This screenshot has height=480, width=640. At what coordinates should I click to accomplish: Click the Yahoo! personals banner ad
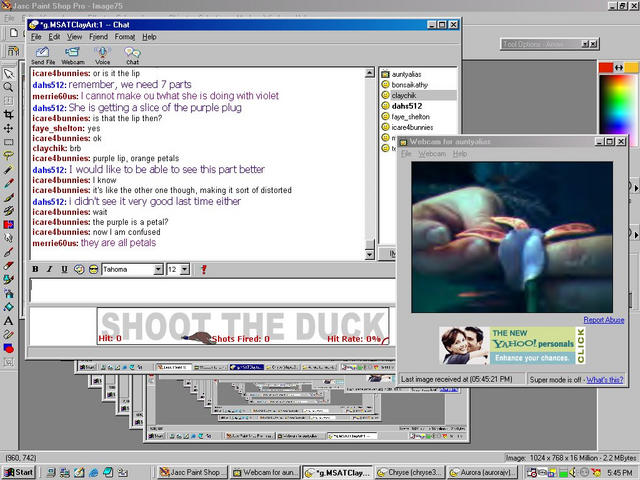click(512, 345)
